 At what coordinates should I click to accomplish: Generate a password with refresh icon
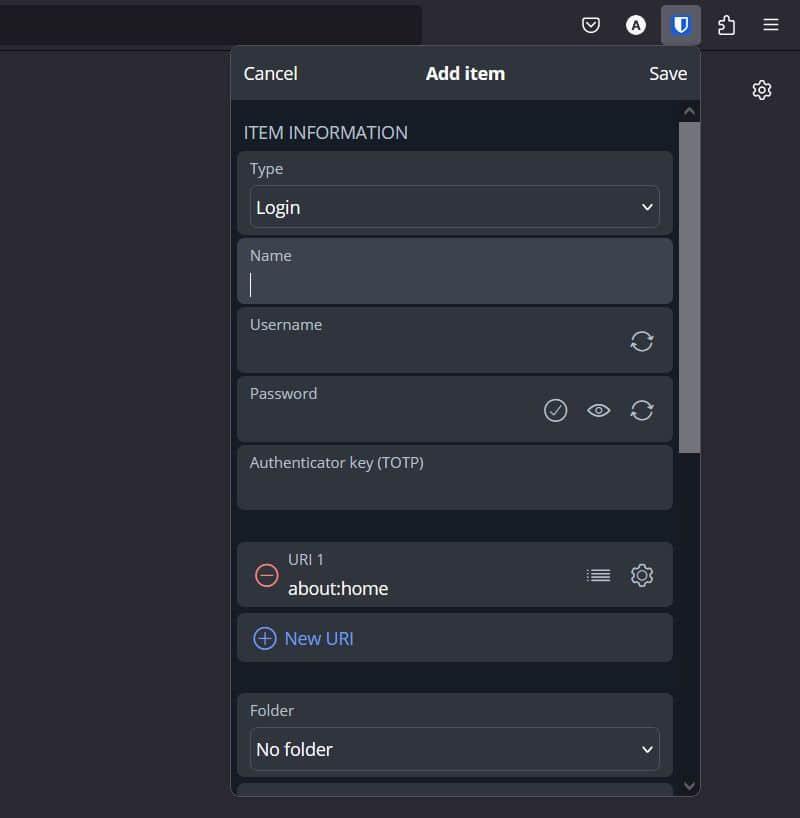642,410
